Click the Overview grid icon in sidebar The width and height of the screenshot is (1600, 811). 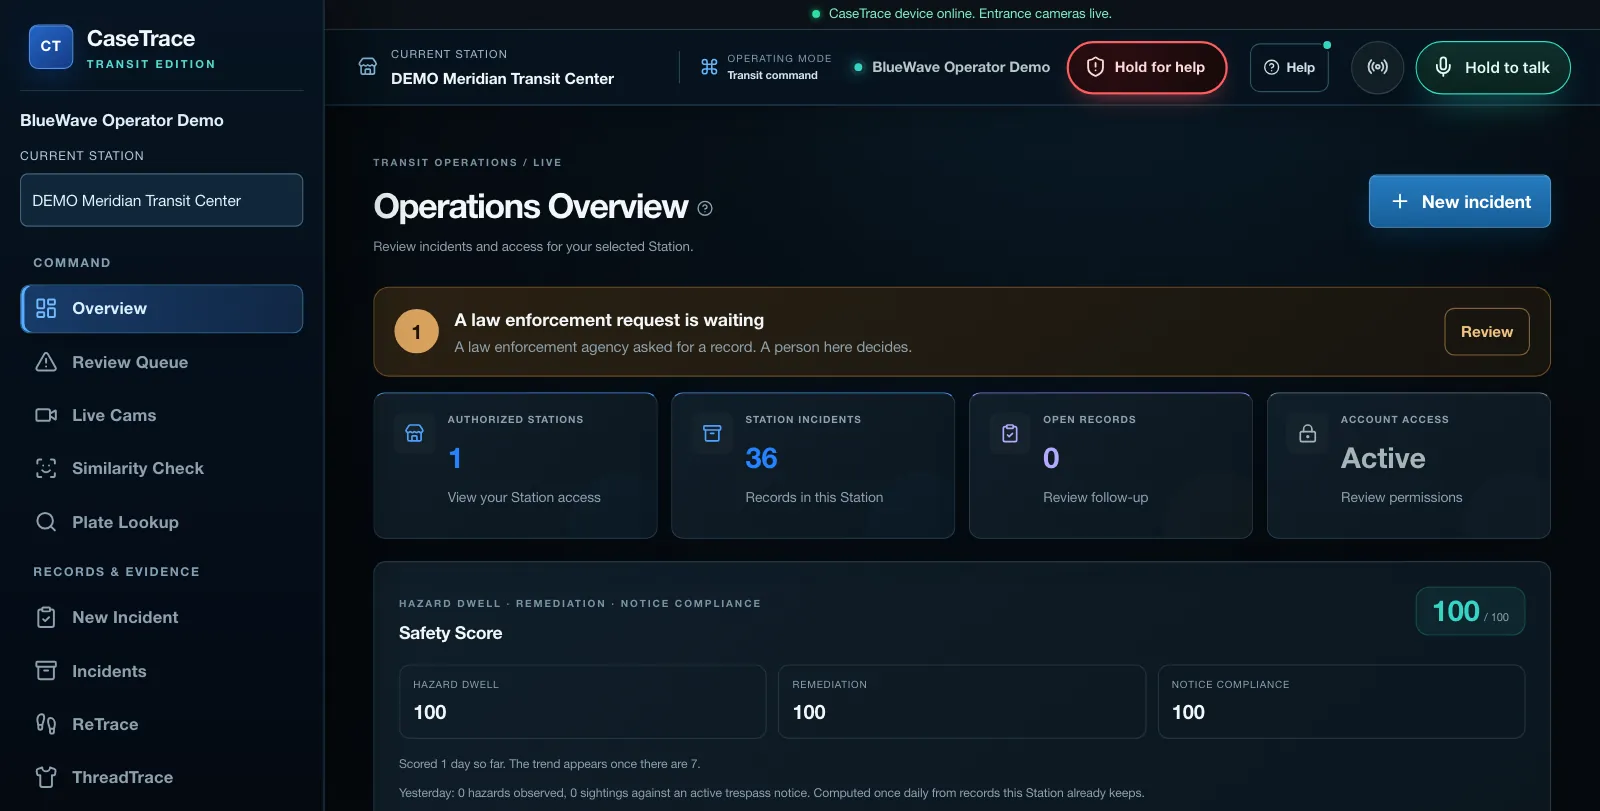pos(46,308)
